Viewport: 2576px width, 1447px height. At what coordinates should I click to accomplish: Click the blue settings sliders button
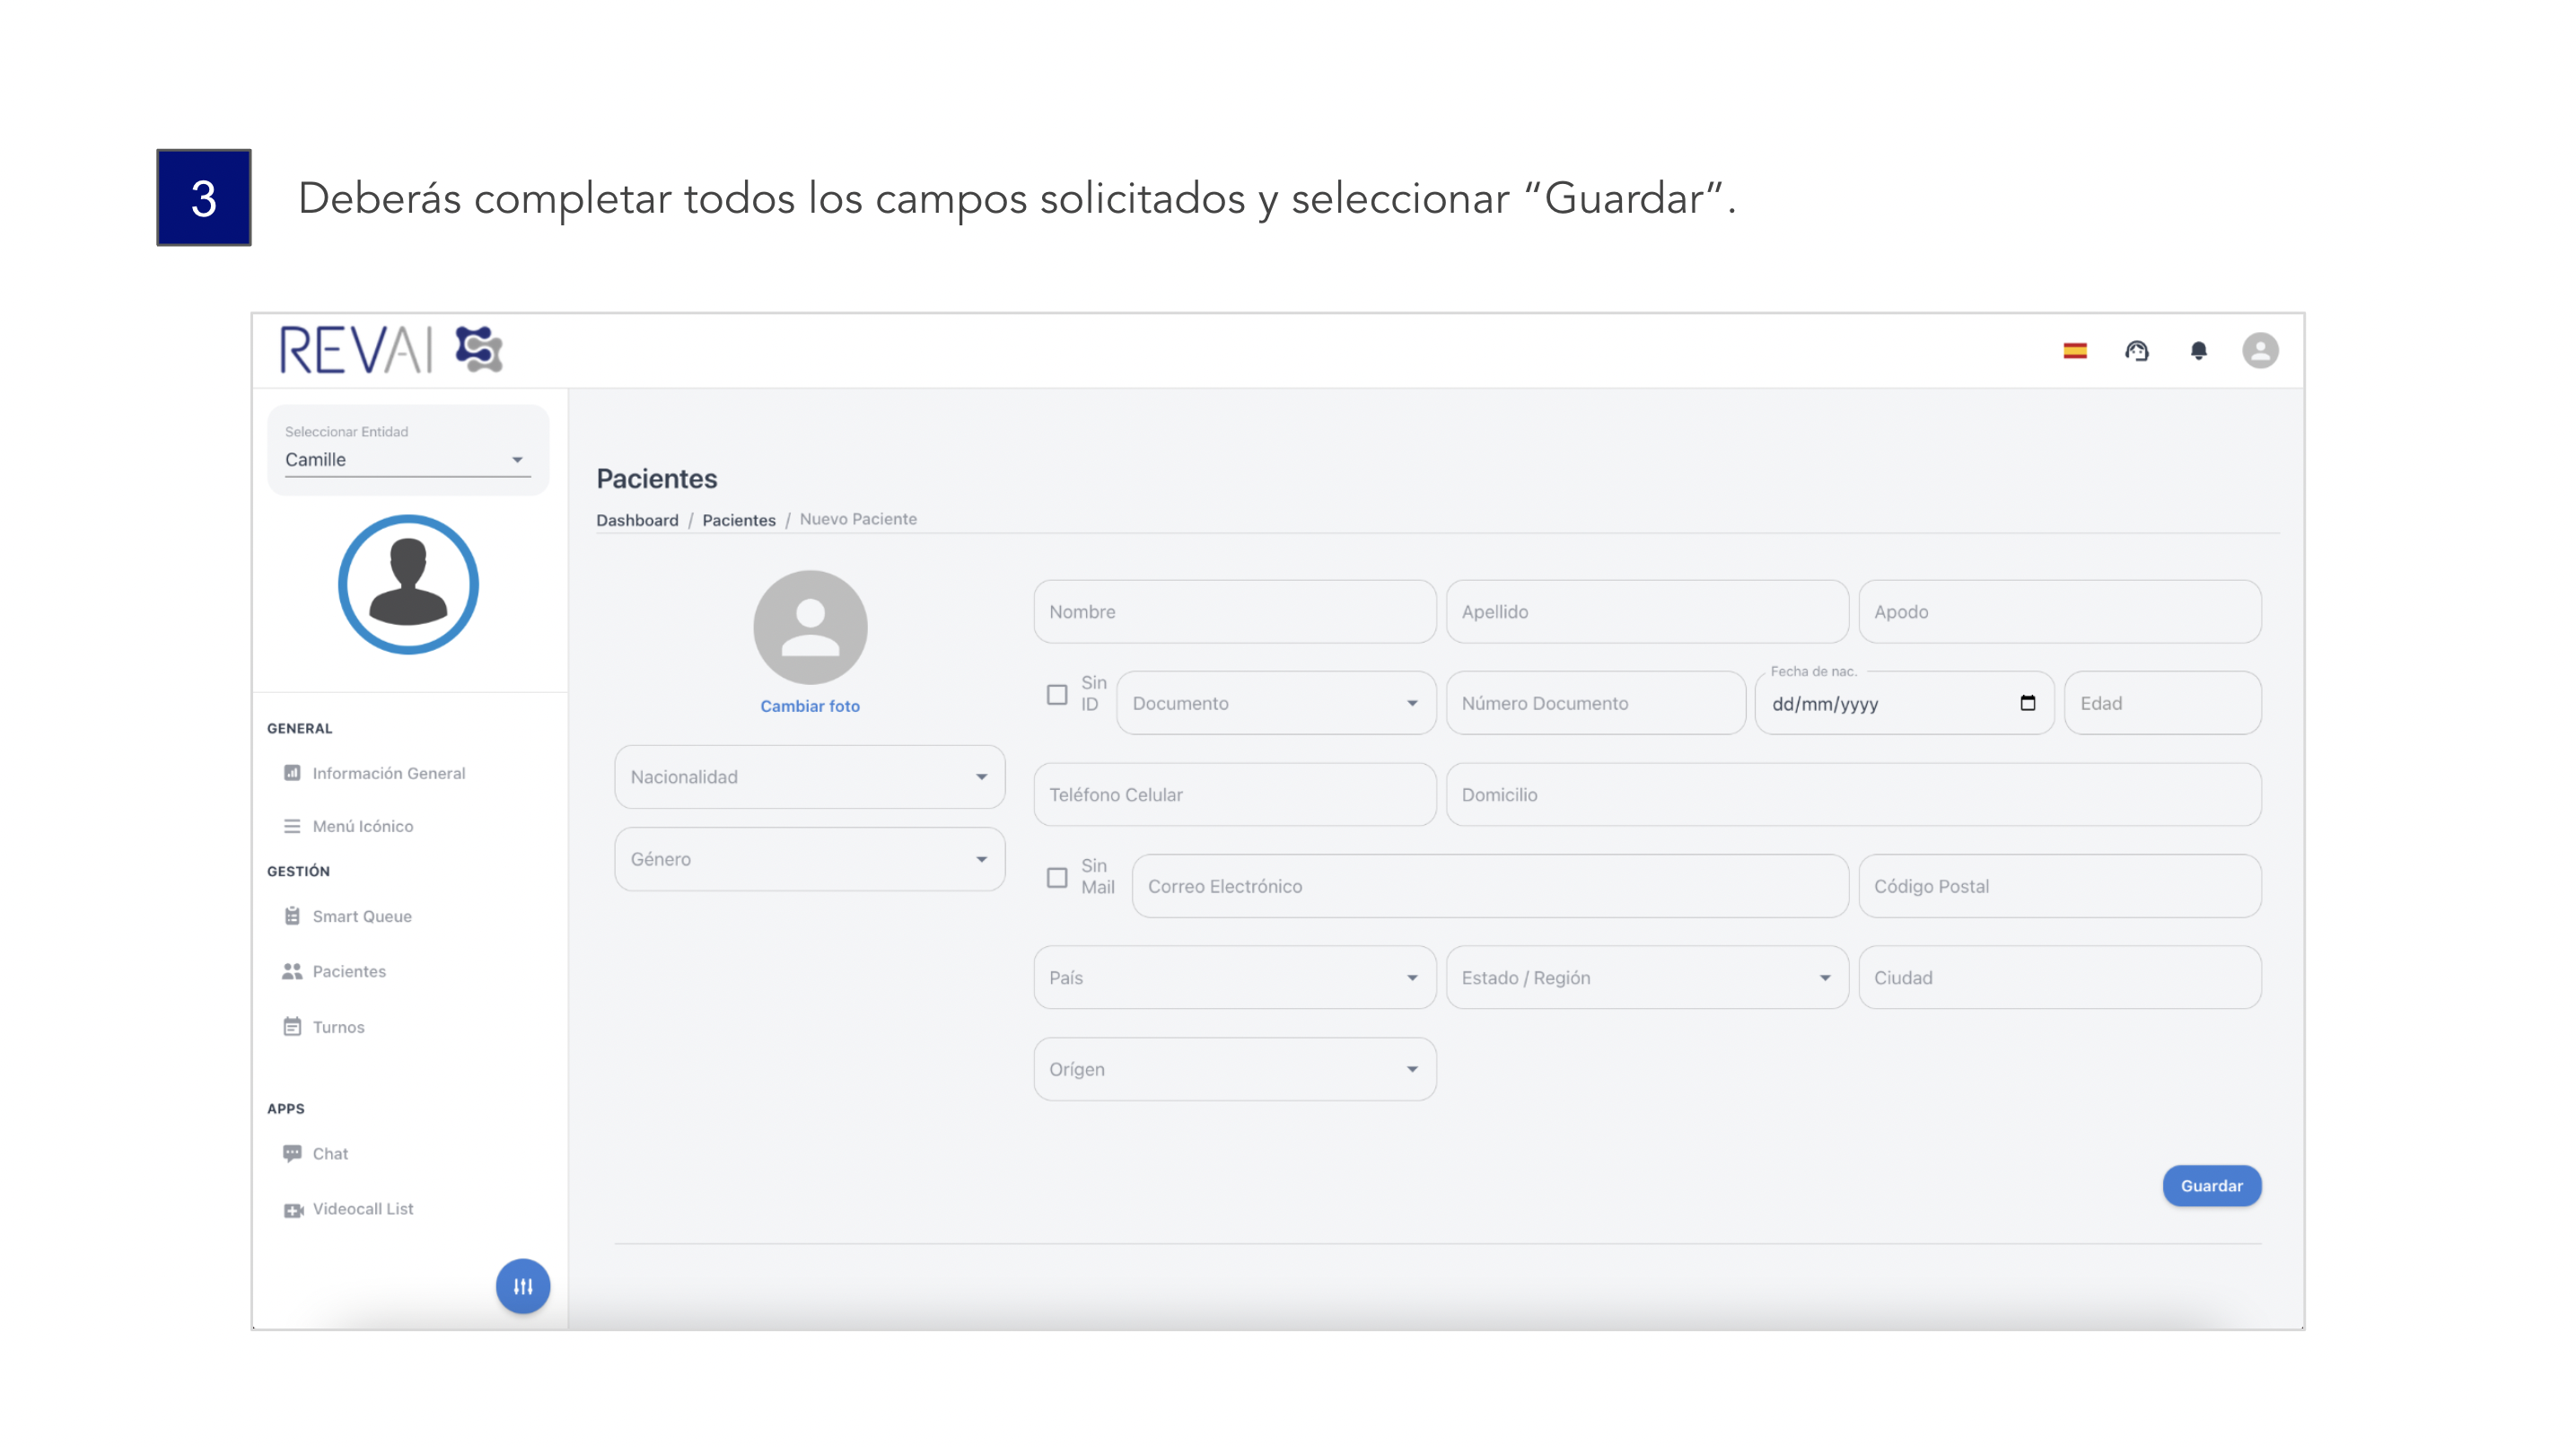[523, 1286]
